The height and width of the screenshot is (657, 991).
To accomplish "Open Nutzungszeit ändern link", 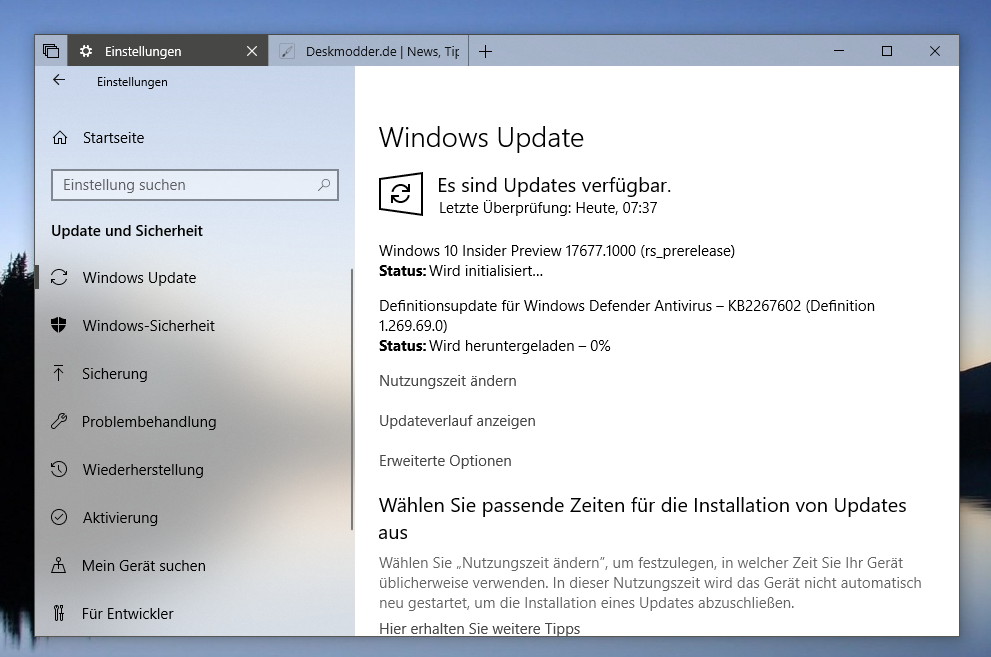I will (447, 381).
